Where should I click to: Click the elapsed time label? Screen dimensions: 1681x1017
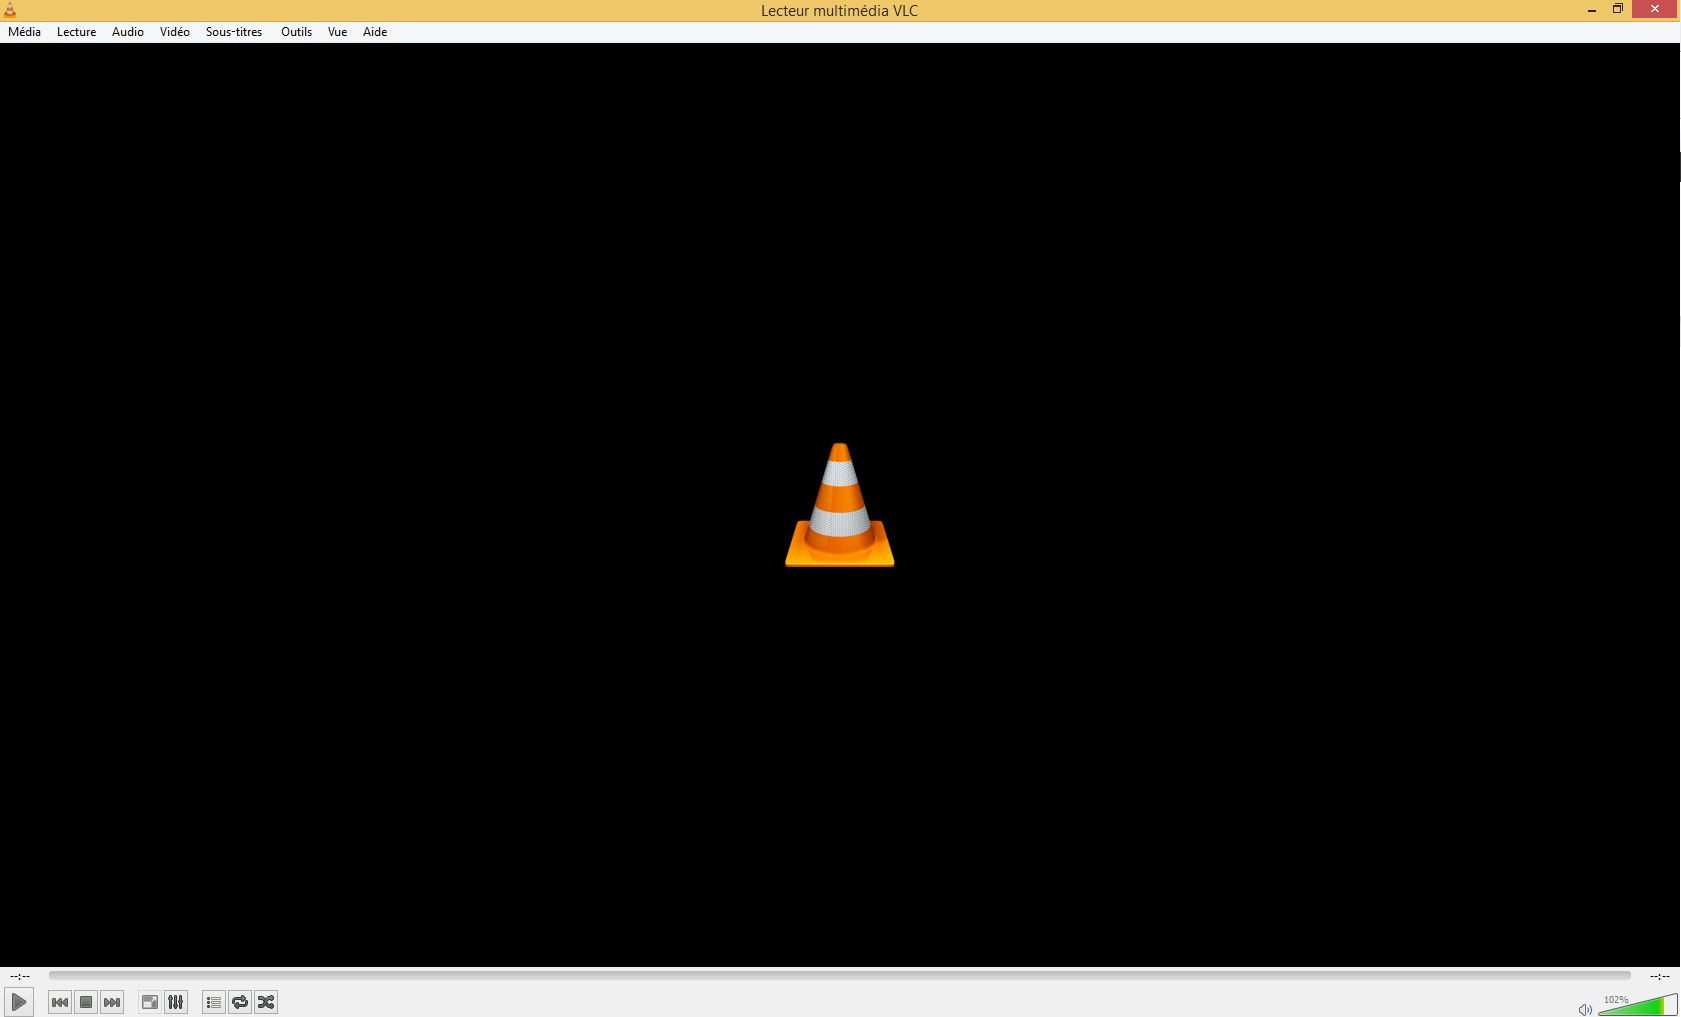coord(20,976)
